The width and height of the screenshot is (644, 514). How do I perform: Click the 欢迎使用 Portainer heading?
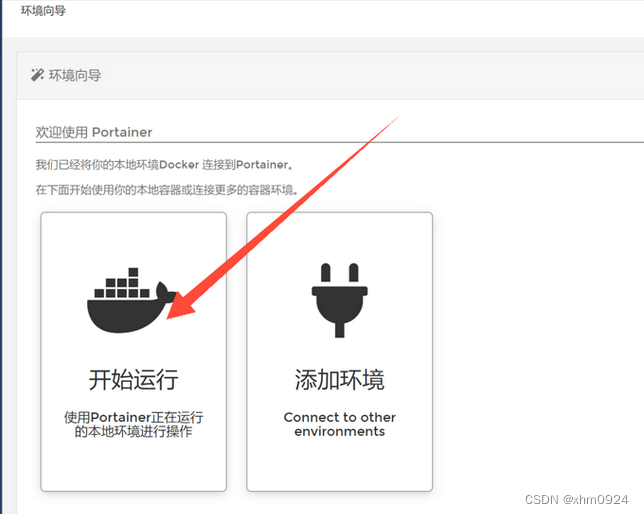[94, 132]
